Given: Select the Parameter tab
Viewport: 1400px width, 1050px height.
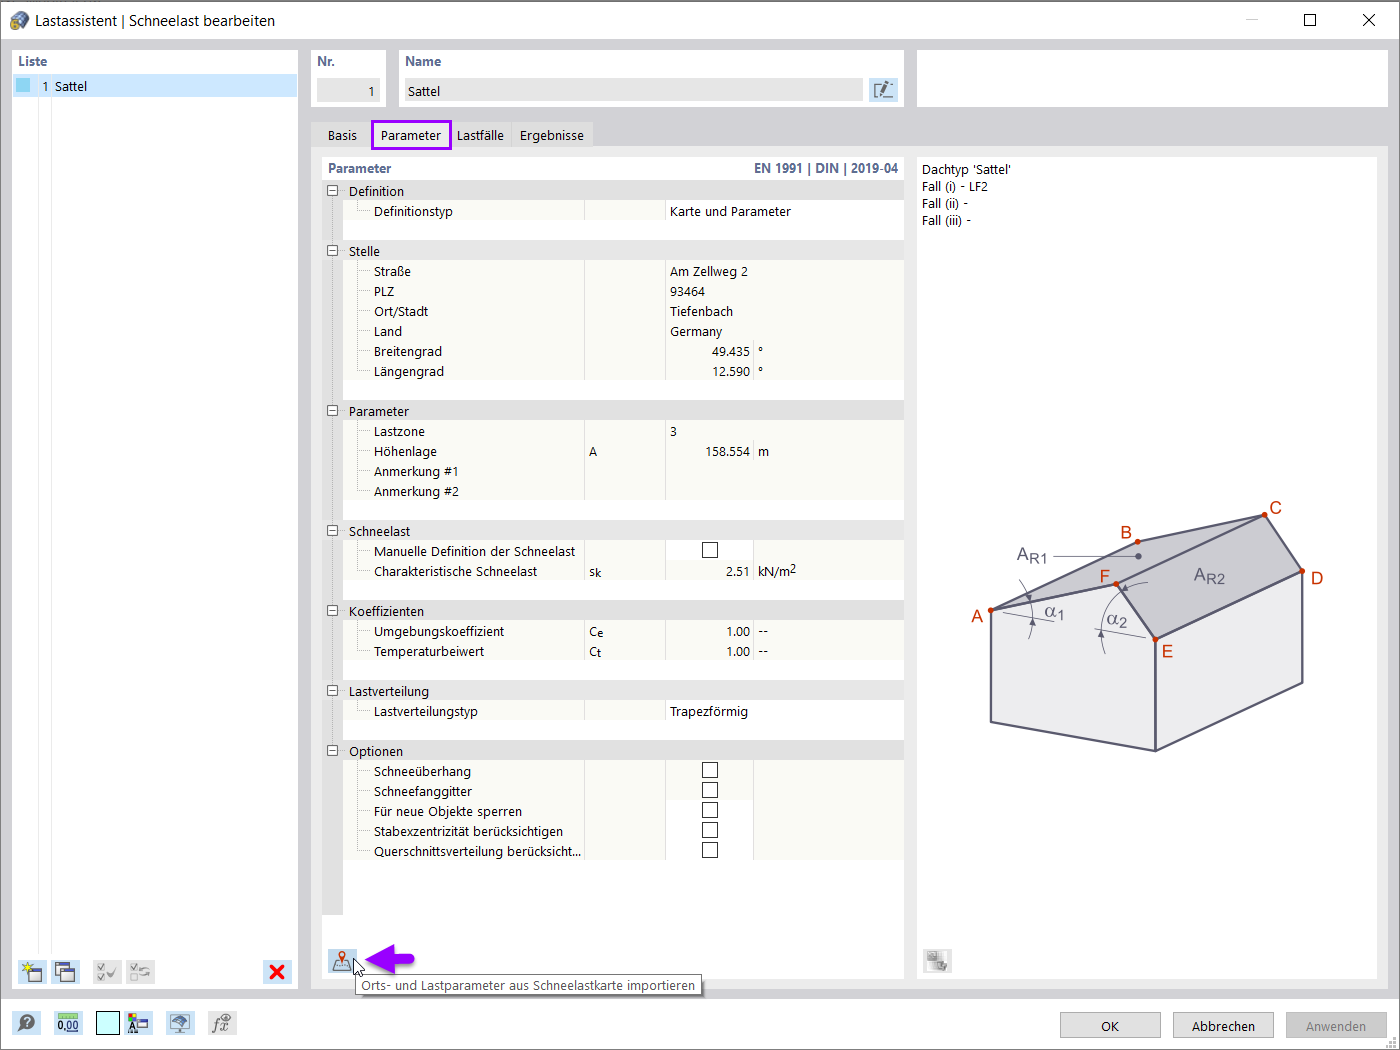Looking at the screenshot, I should [x=411, y=135].
